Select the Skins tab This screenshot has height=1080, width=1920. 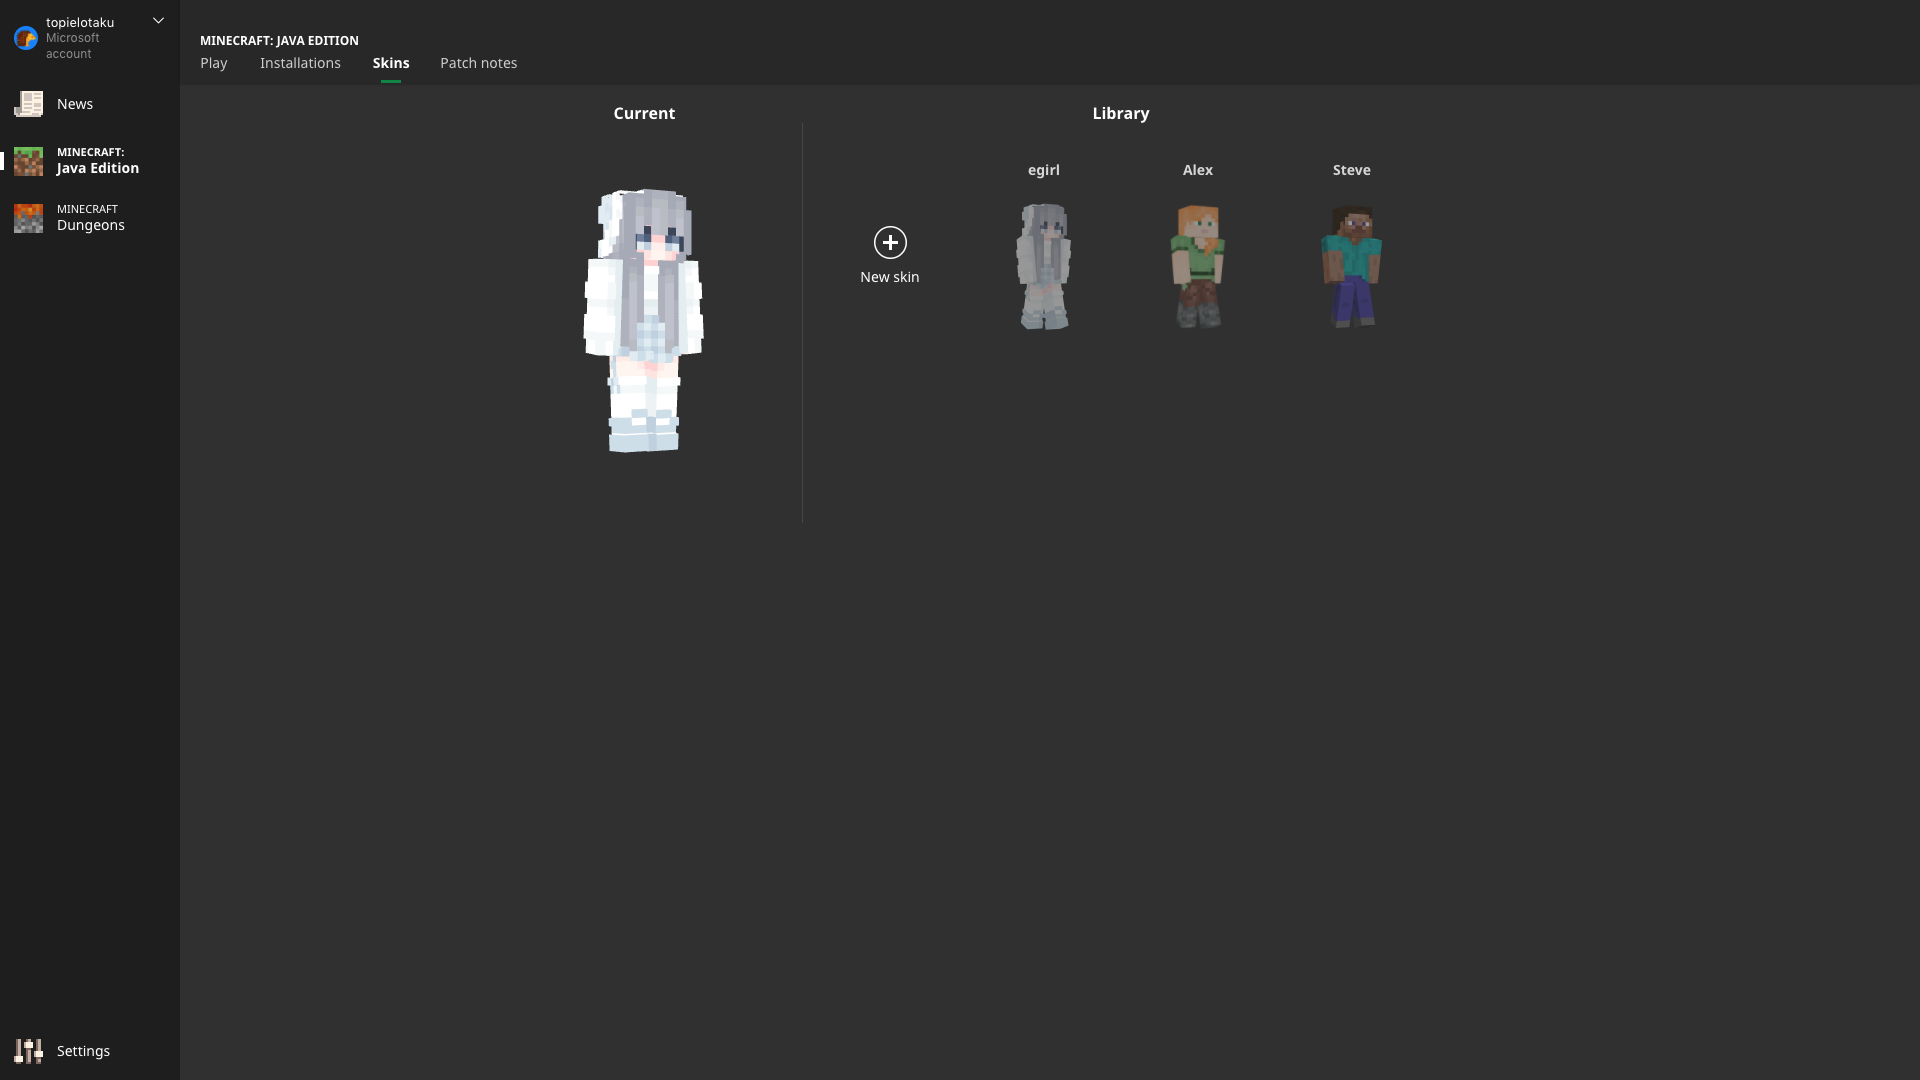pos(391,63)
